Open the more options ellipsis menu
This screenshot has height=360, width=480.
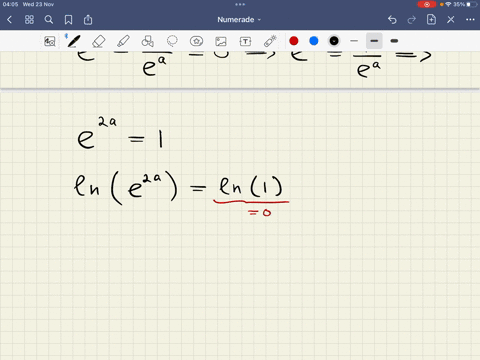[470, 20]
